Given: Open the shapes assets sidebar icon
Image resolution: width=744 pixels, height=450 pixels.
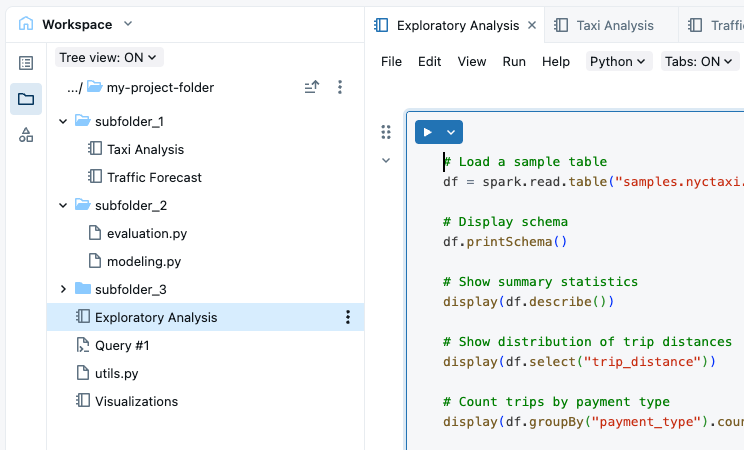Looking at the screenshot, I should (26, 135).
